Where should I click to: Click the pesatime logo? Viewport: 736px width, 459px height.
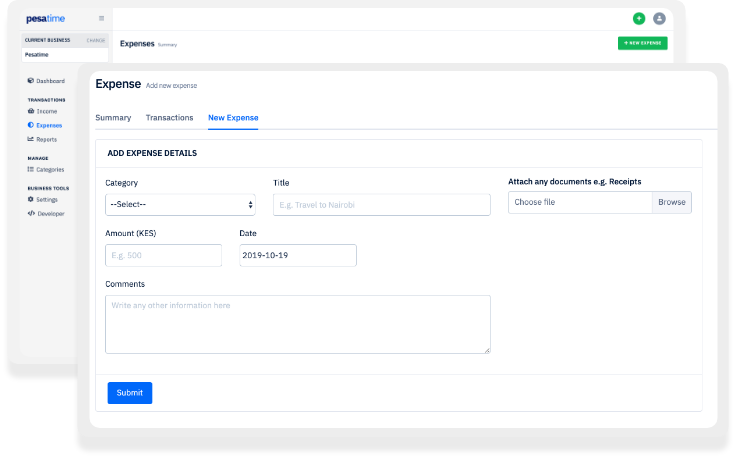[x=46, y=19]
